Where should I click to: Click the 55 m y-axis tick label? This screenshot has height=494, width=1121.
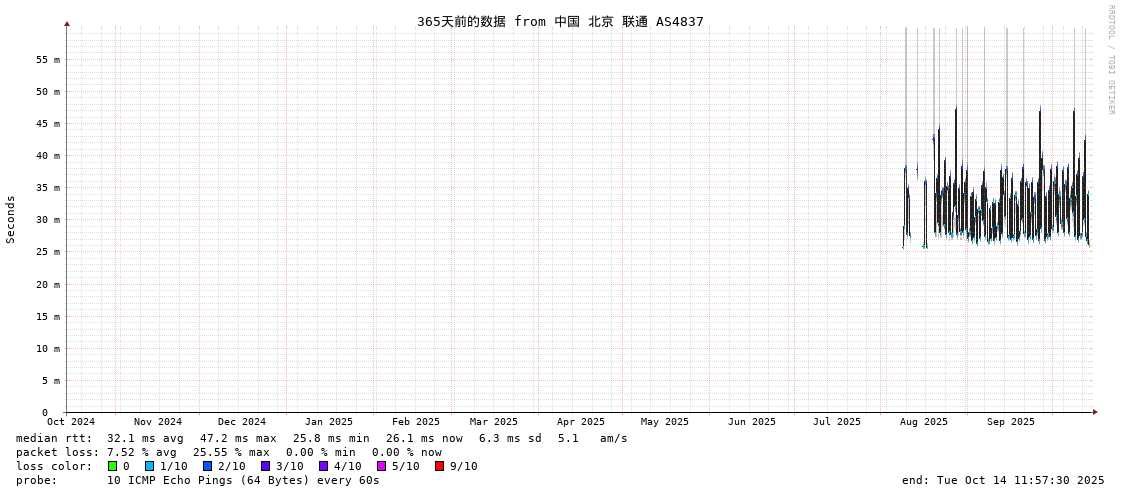48,59
